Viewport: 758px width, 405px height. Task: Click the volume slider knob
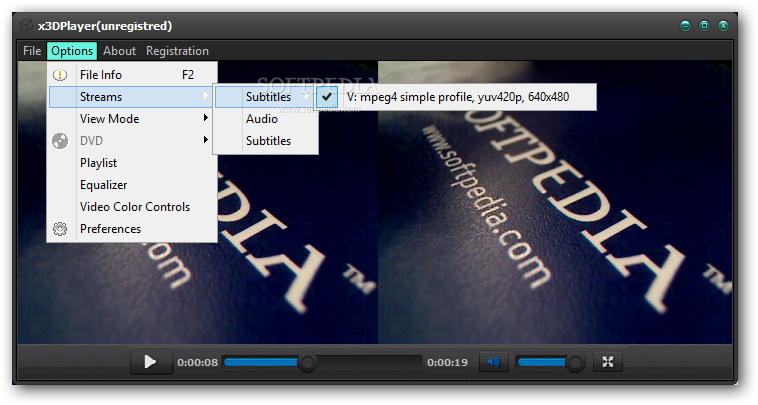pyautogui.click(x=575, y=362)
